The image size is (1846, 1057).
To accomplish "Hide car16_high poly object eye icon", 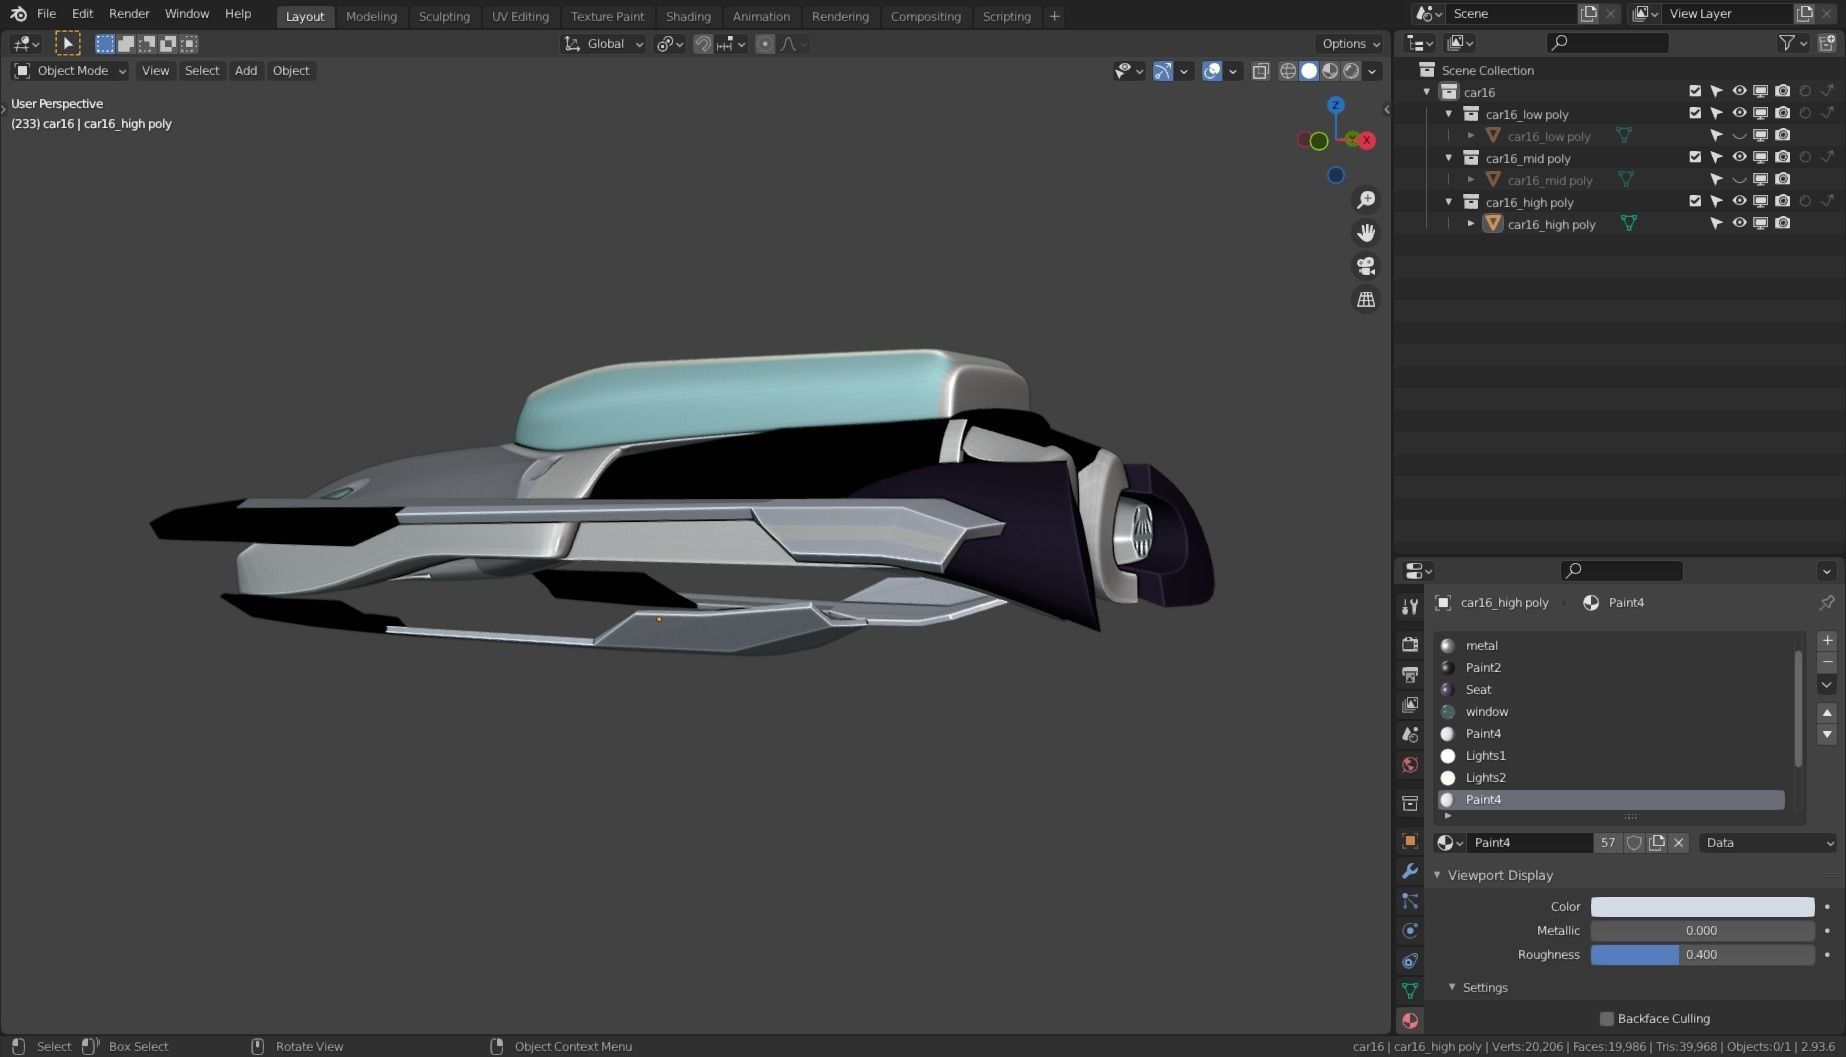I will [x=1739, y=223].
